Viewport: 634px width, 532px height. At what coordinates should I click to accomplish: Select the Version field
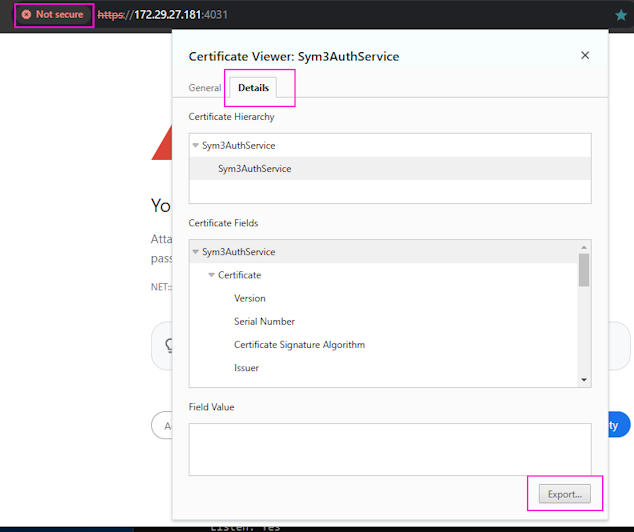(250, 298)
